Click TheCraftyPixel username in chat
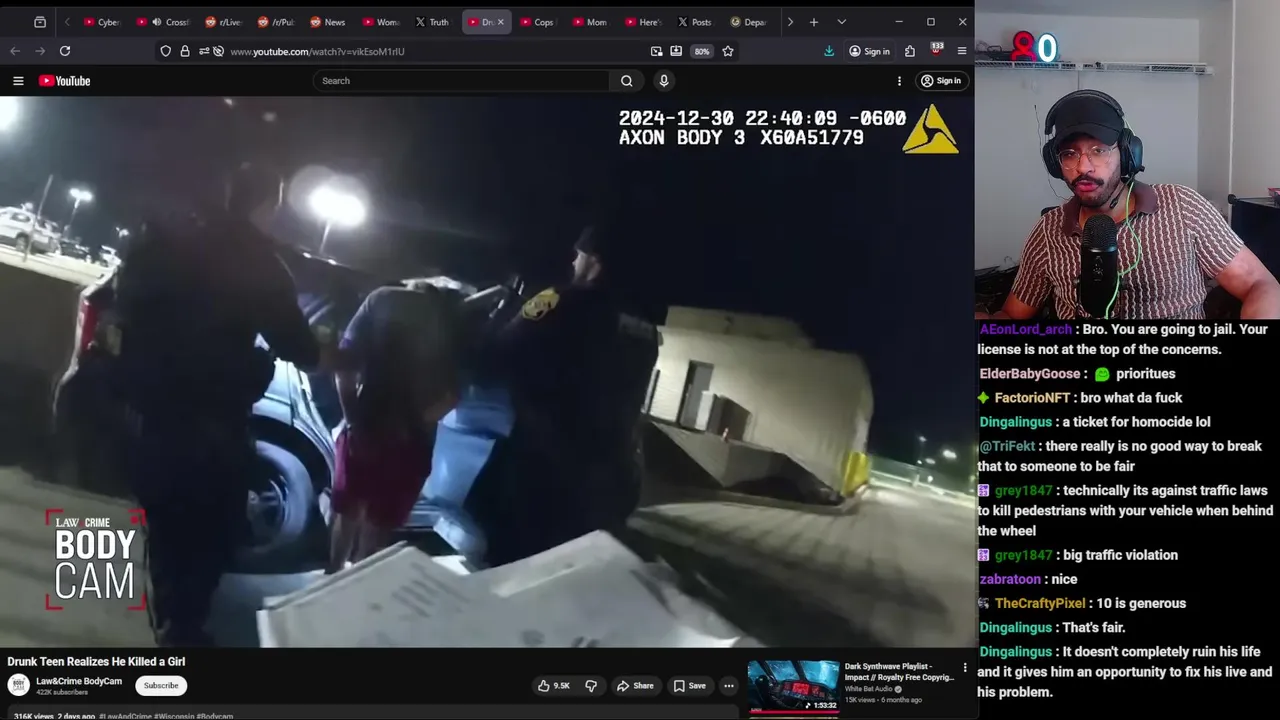Screen dimensions: 1280x720 click(x=1040, y=603)
